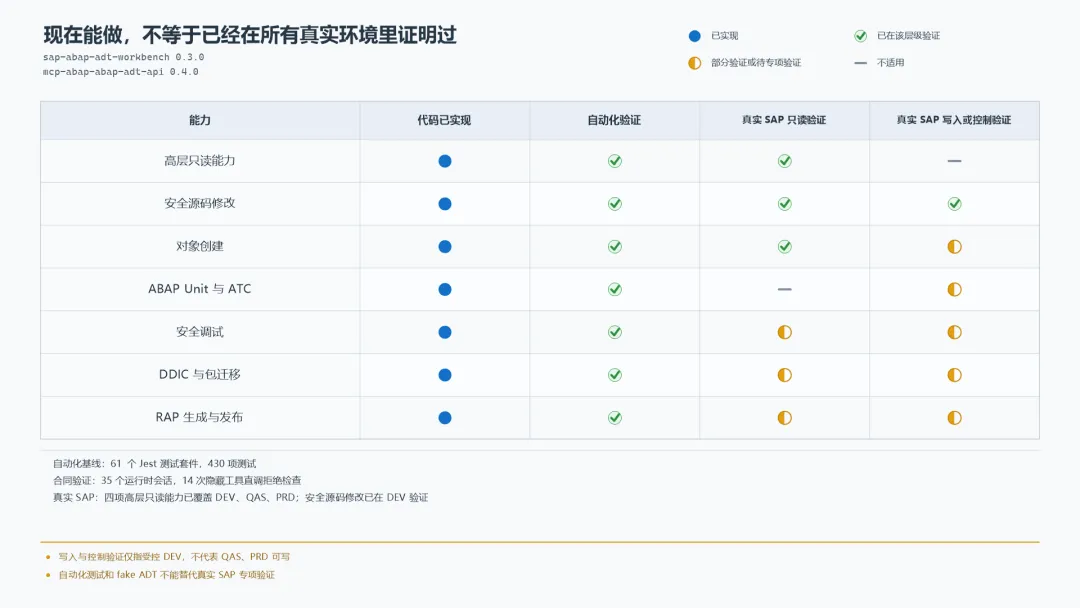This screenshot has width=1080, height=608.
Task: Click 安全源码修改 checkmark under 自动化验证
Action: 615,204
